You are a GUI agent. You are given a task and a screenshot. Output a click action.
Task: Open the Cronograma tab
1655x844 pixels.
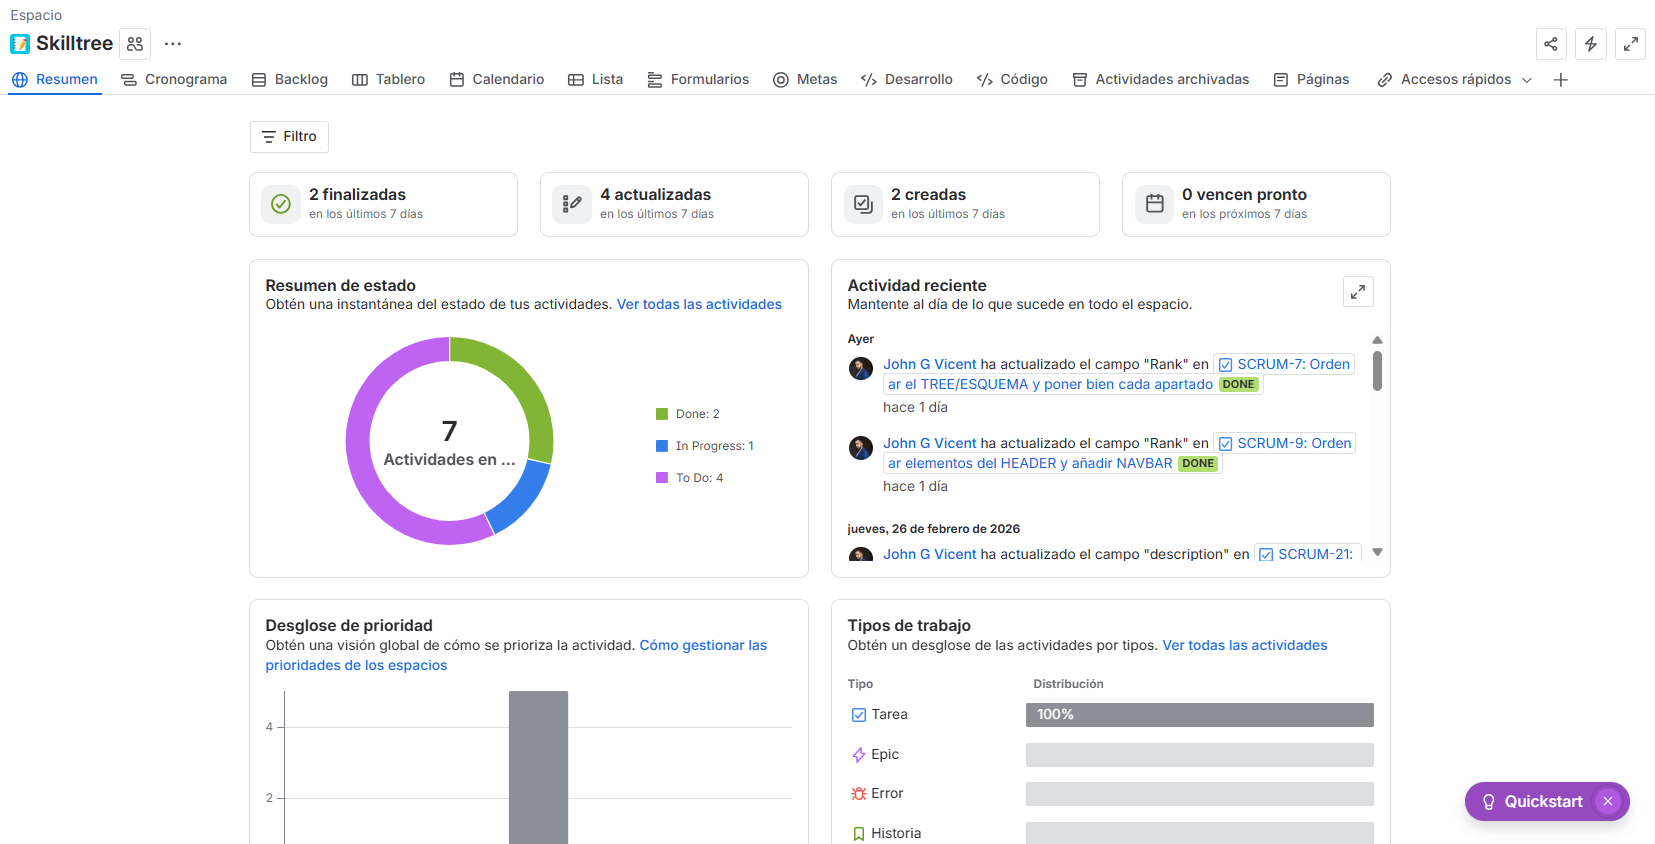[x=174, y=80]
